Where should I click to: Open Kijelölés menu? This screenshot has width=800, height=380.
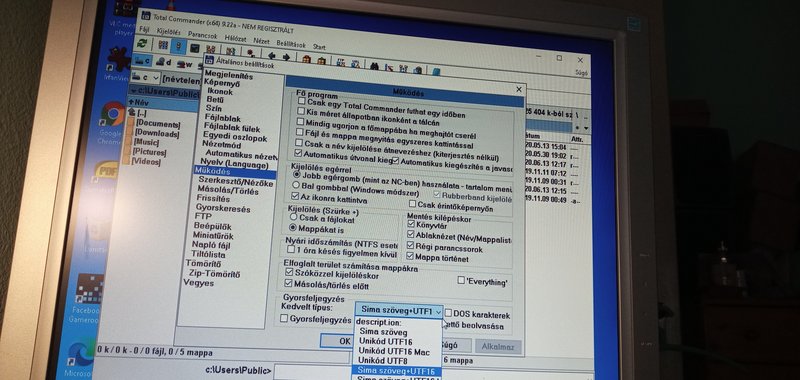[168, 32]
